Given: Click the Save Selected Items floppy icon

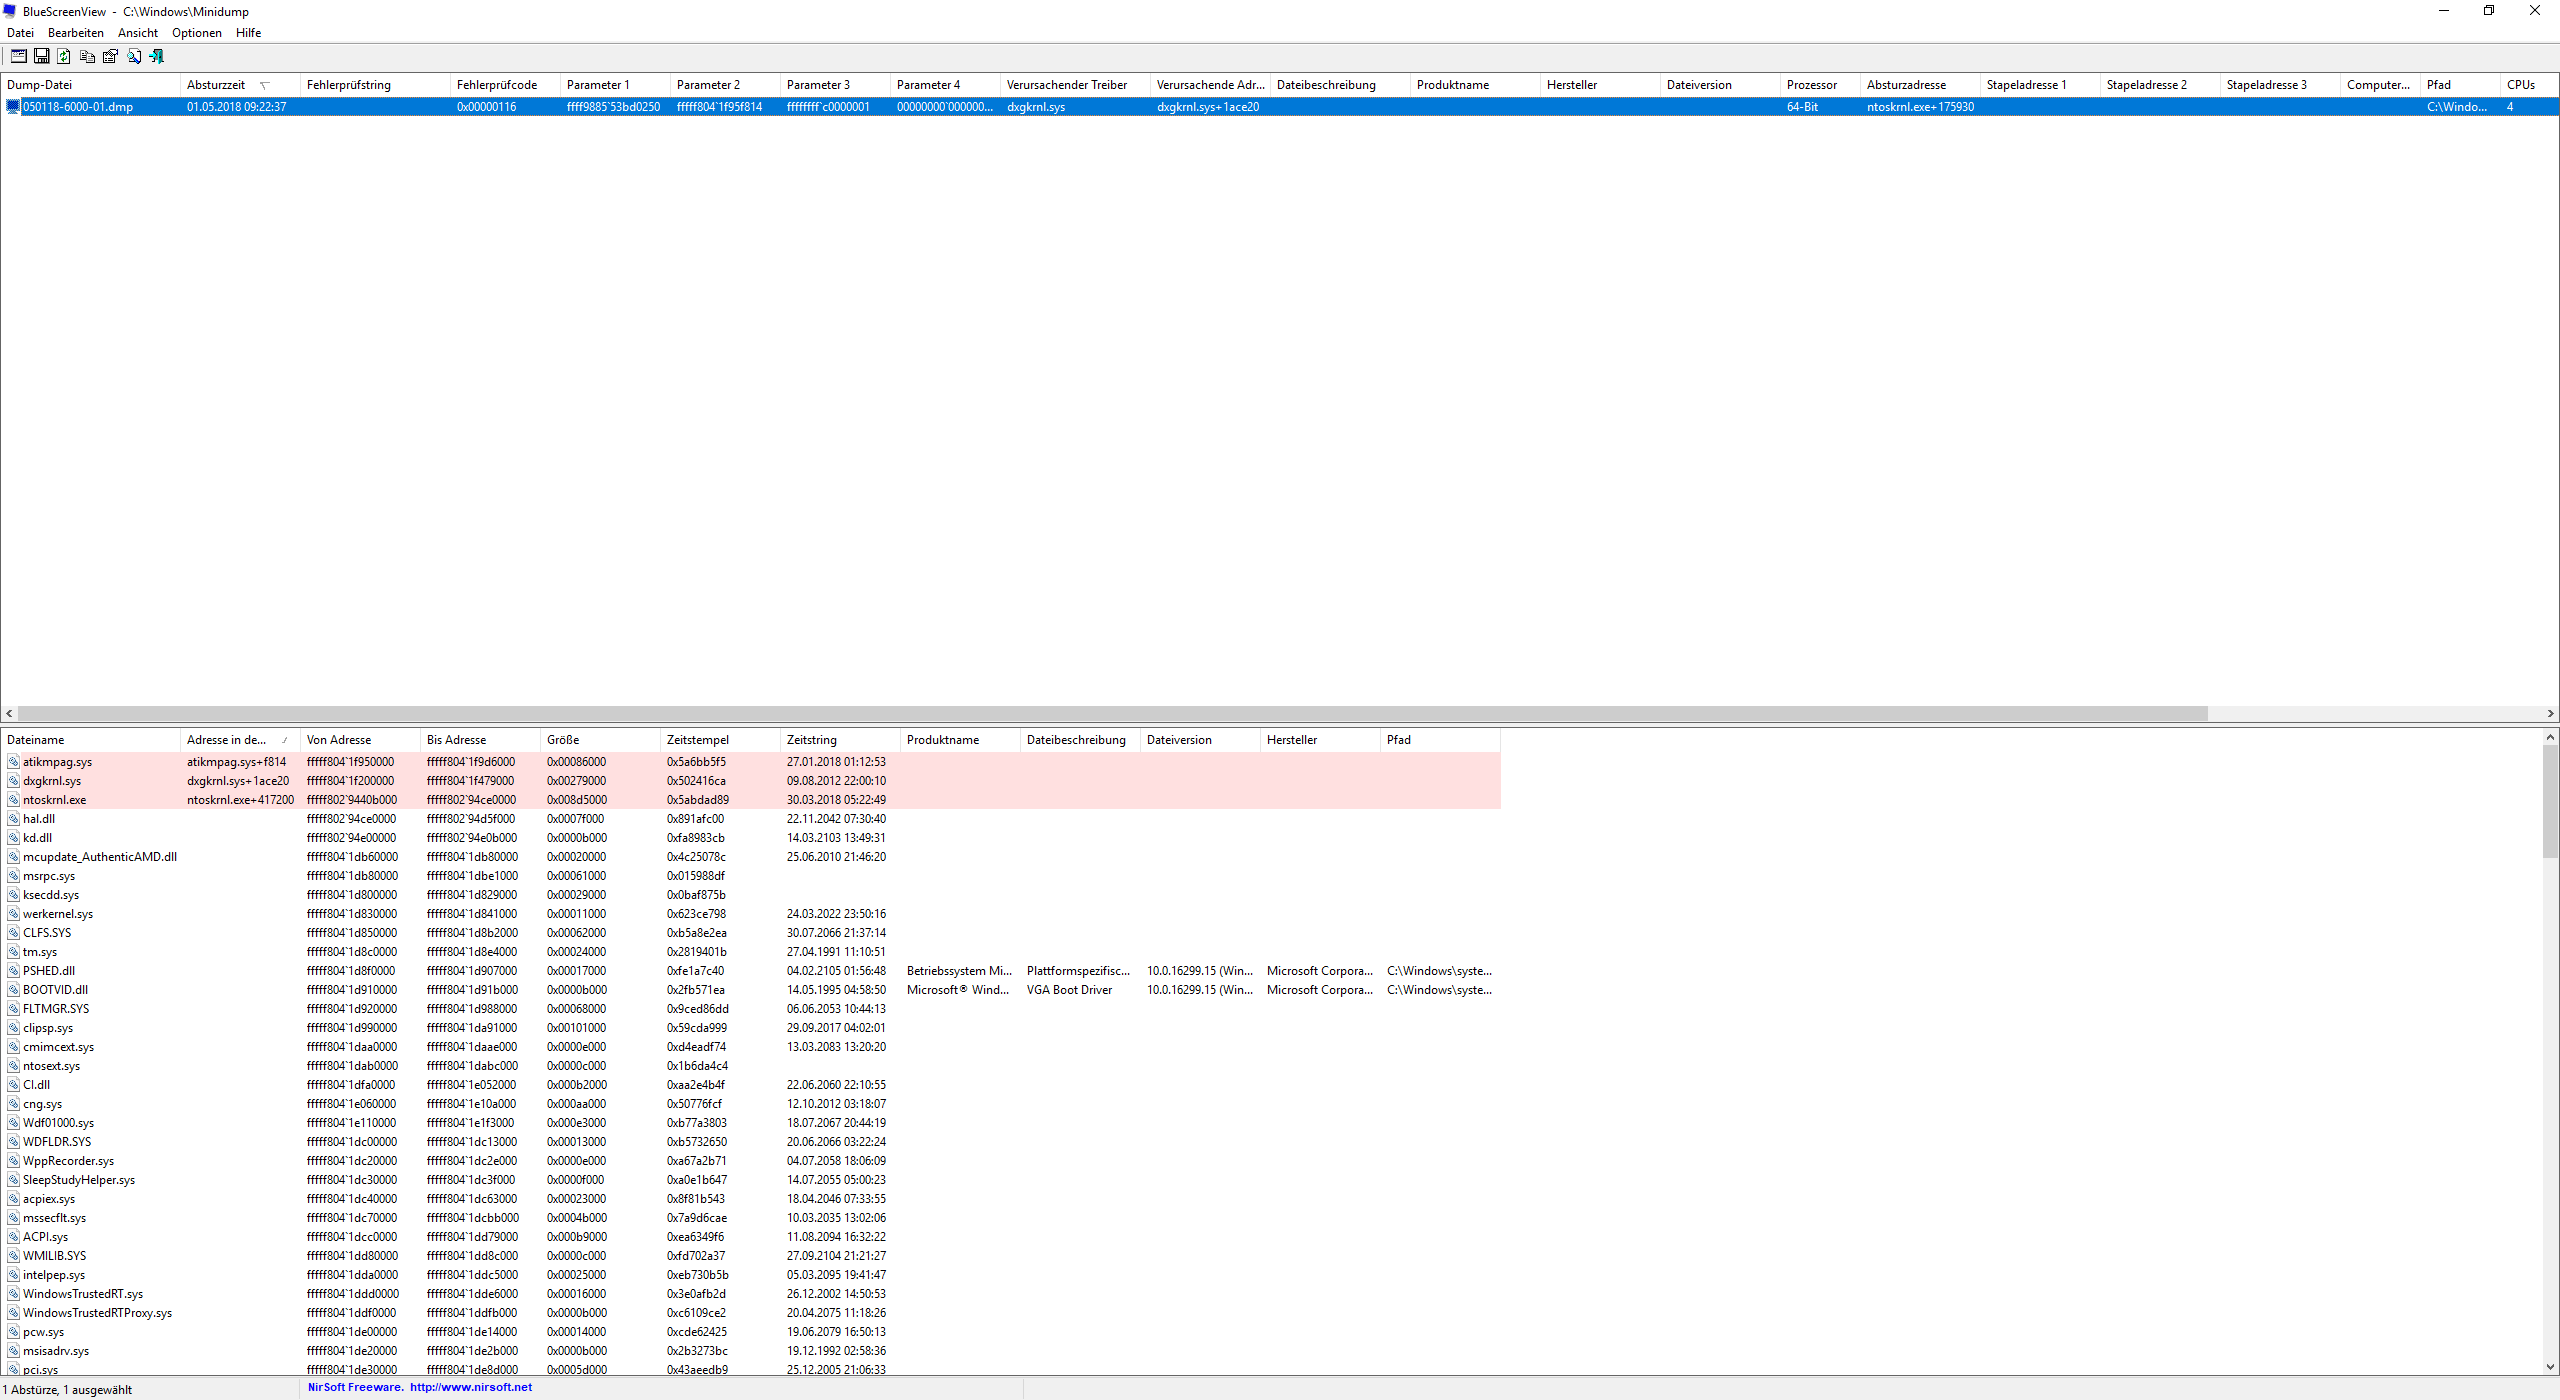Looking at the screenshot, I should click(42, 56).
